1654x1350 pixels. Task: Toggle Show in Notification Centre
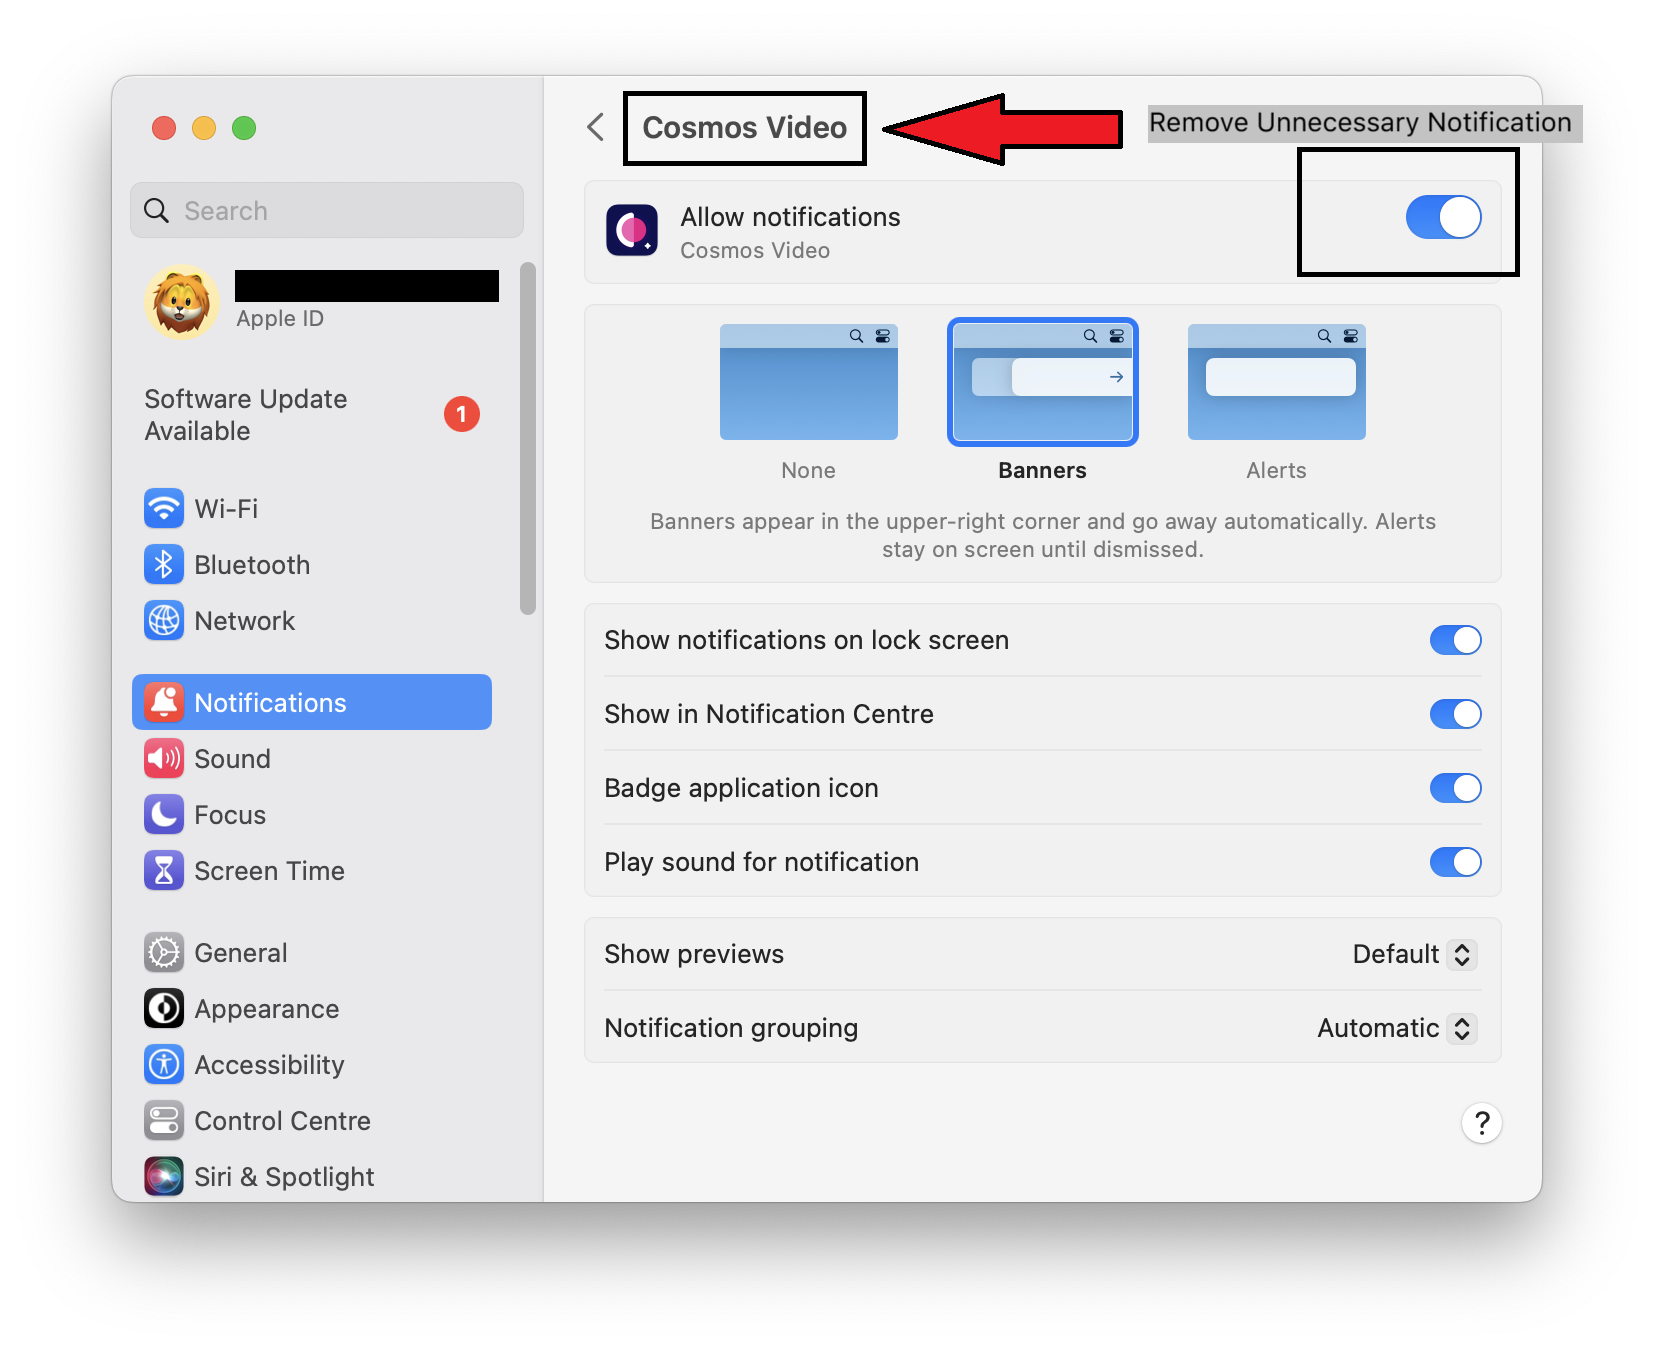(1455, 714)
